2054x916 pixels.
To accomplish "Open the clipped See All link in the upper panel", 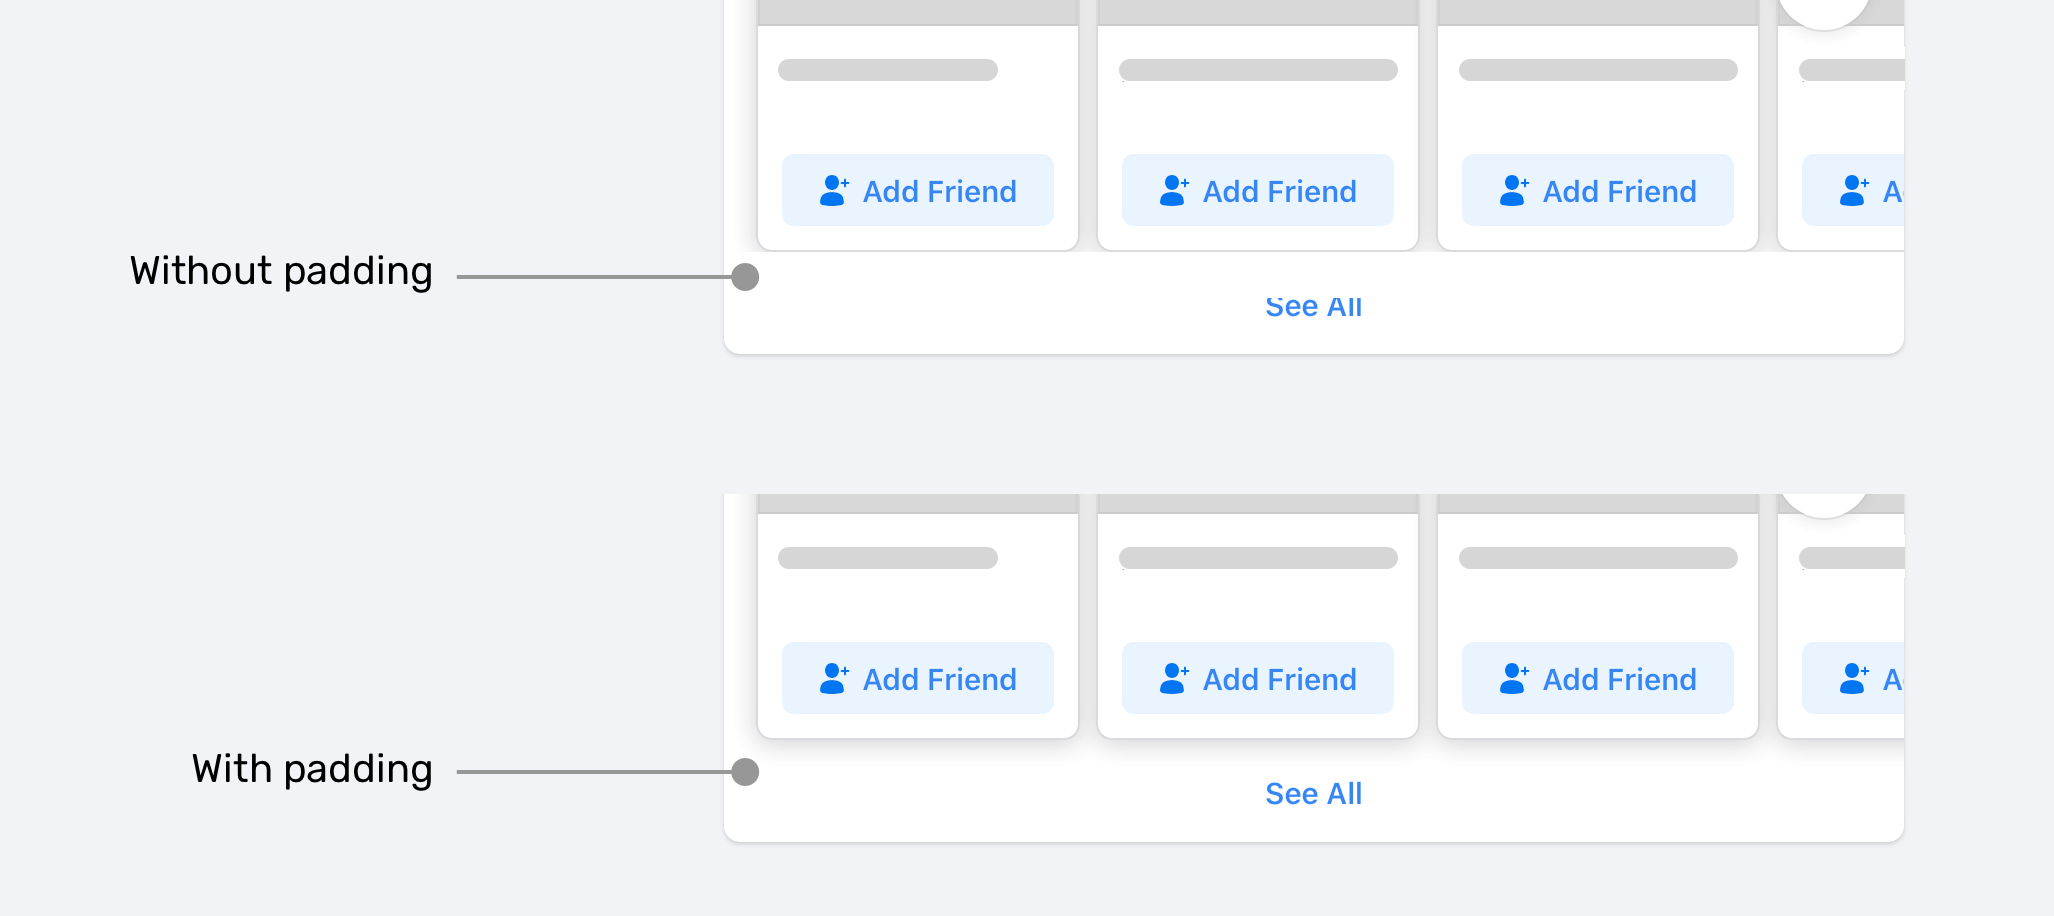I will click(1313, 307).
